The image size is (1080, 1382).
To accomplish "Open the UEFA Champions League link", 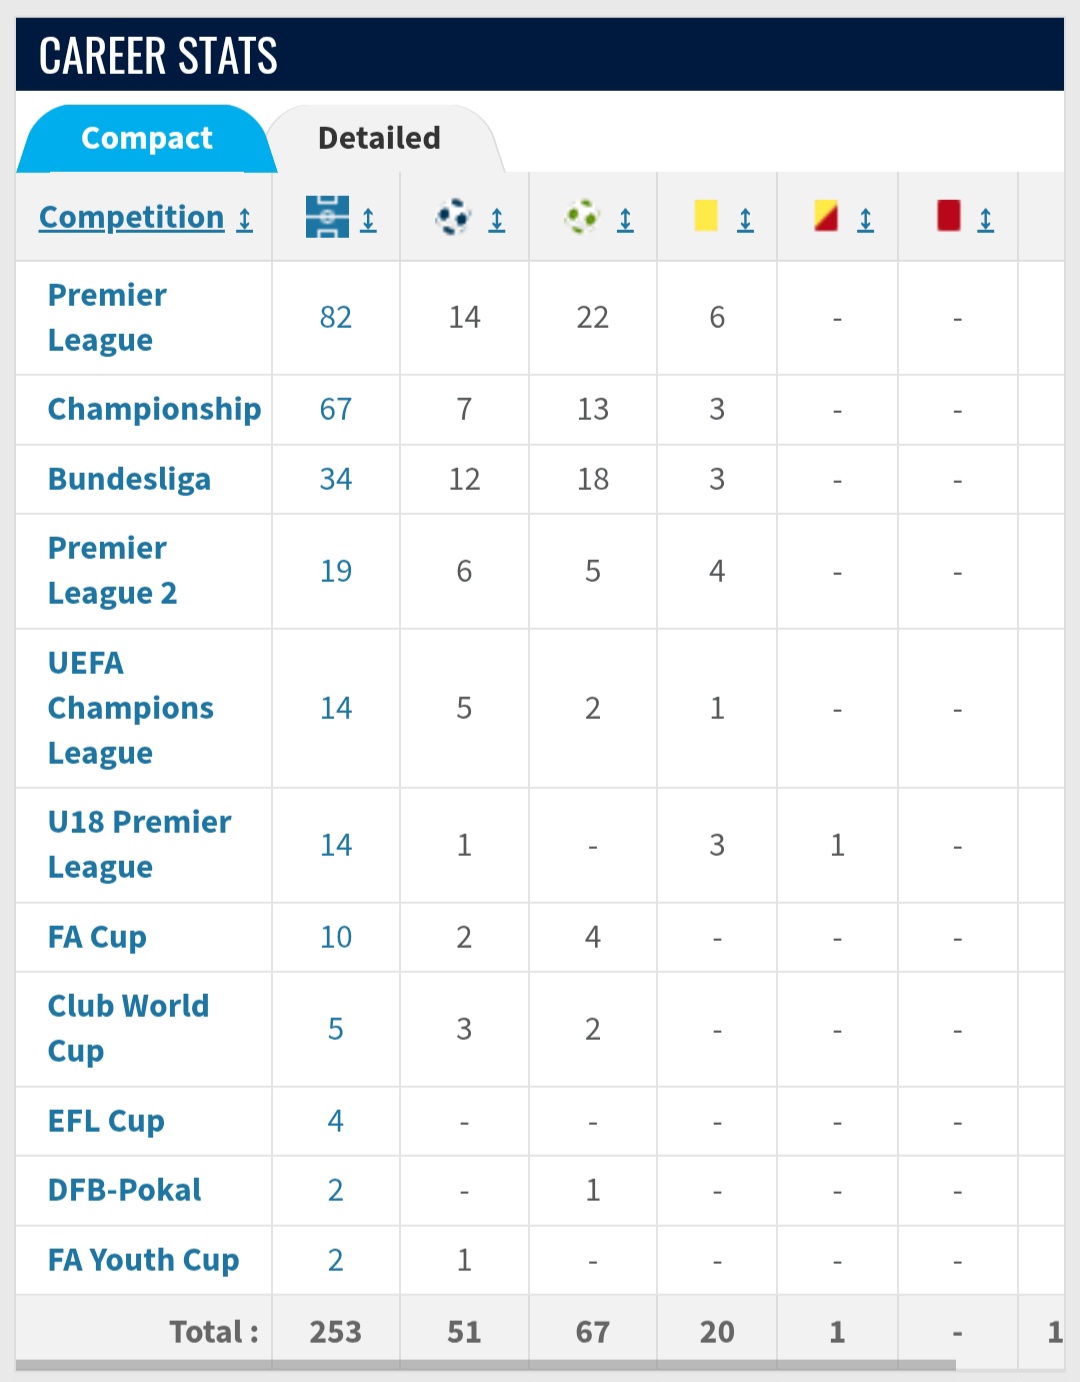I will 130,708.
